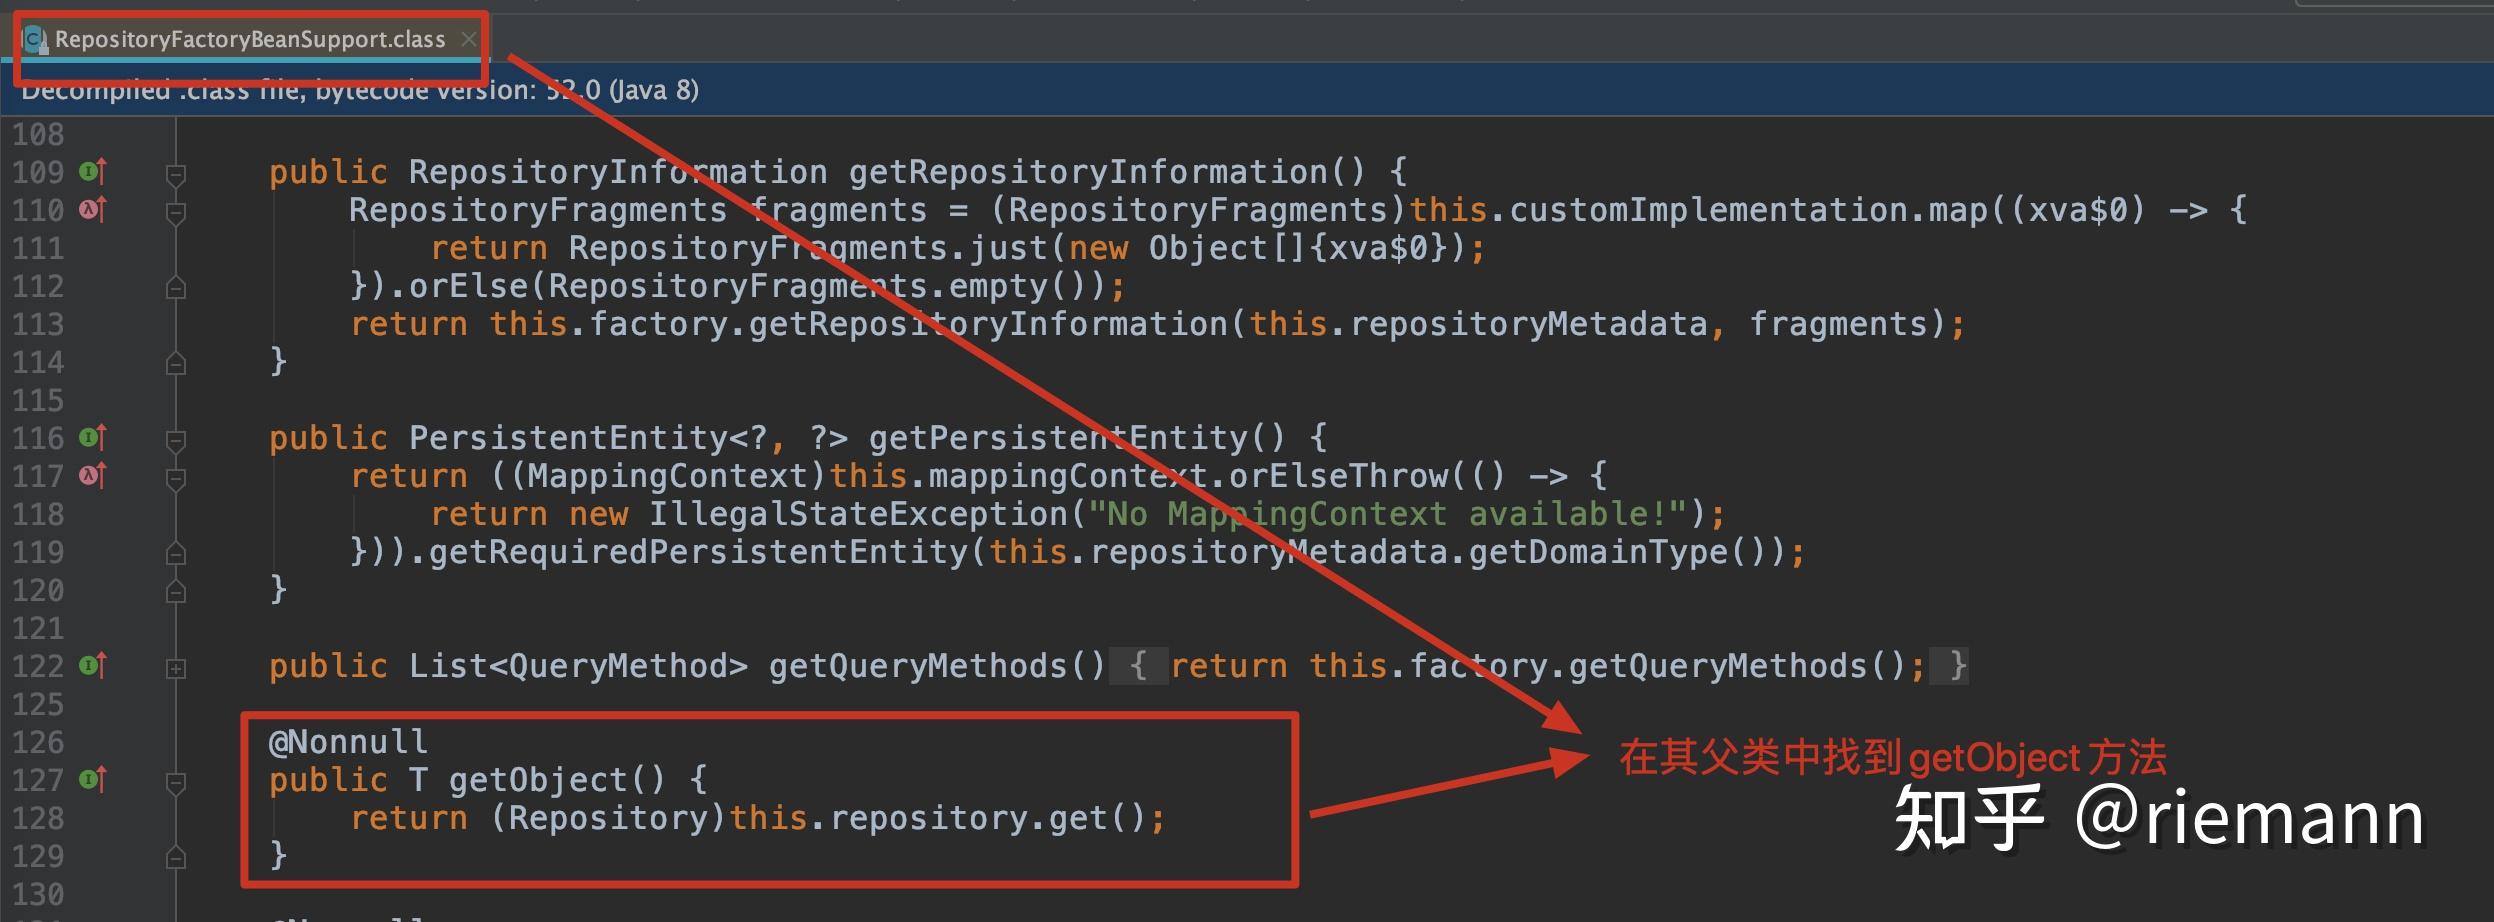Collapse getObject method at line 127
Image resolution: width=2494 pixels, height=922 pixels.
point(176,783)
